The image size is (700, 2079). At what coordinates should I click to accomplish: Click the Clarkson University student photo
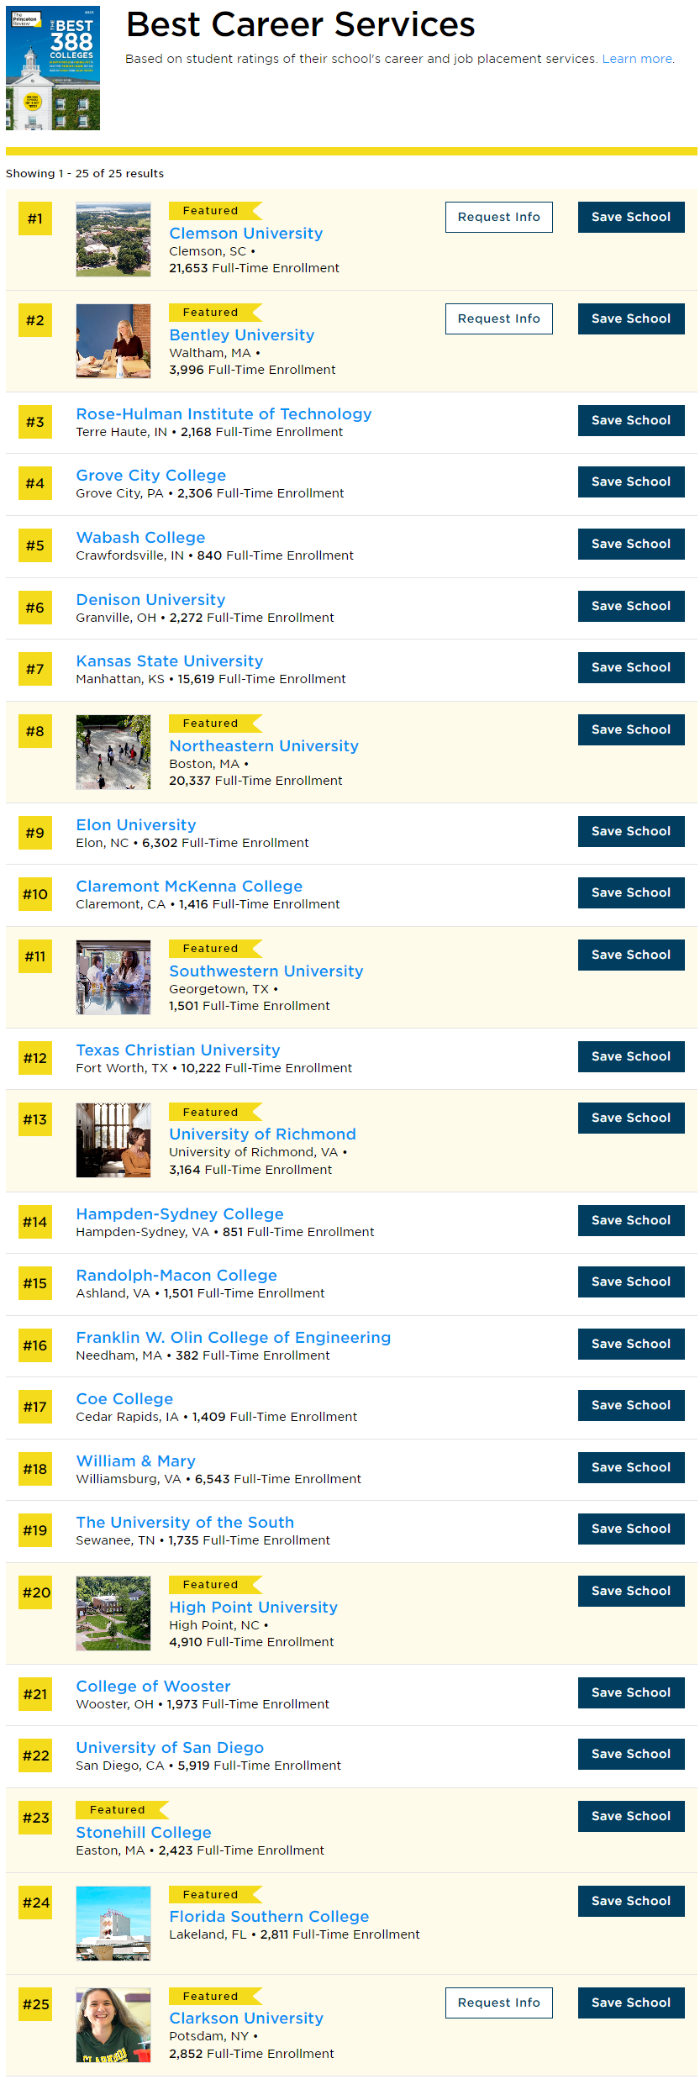(x=113, y=2025)
